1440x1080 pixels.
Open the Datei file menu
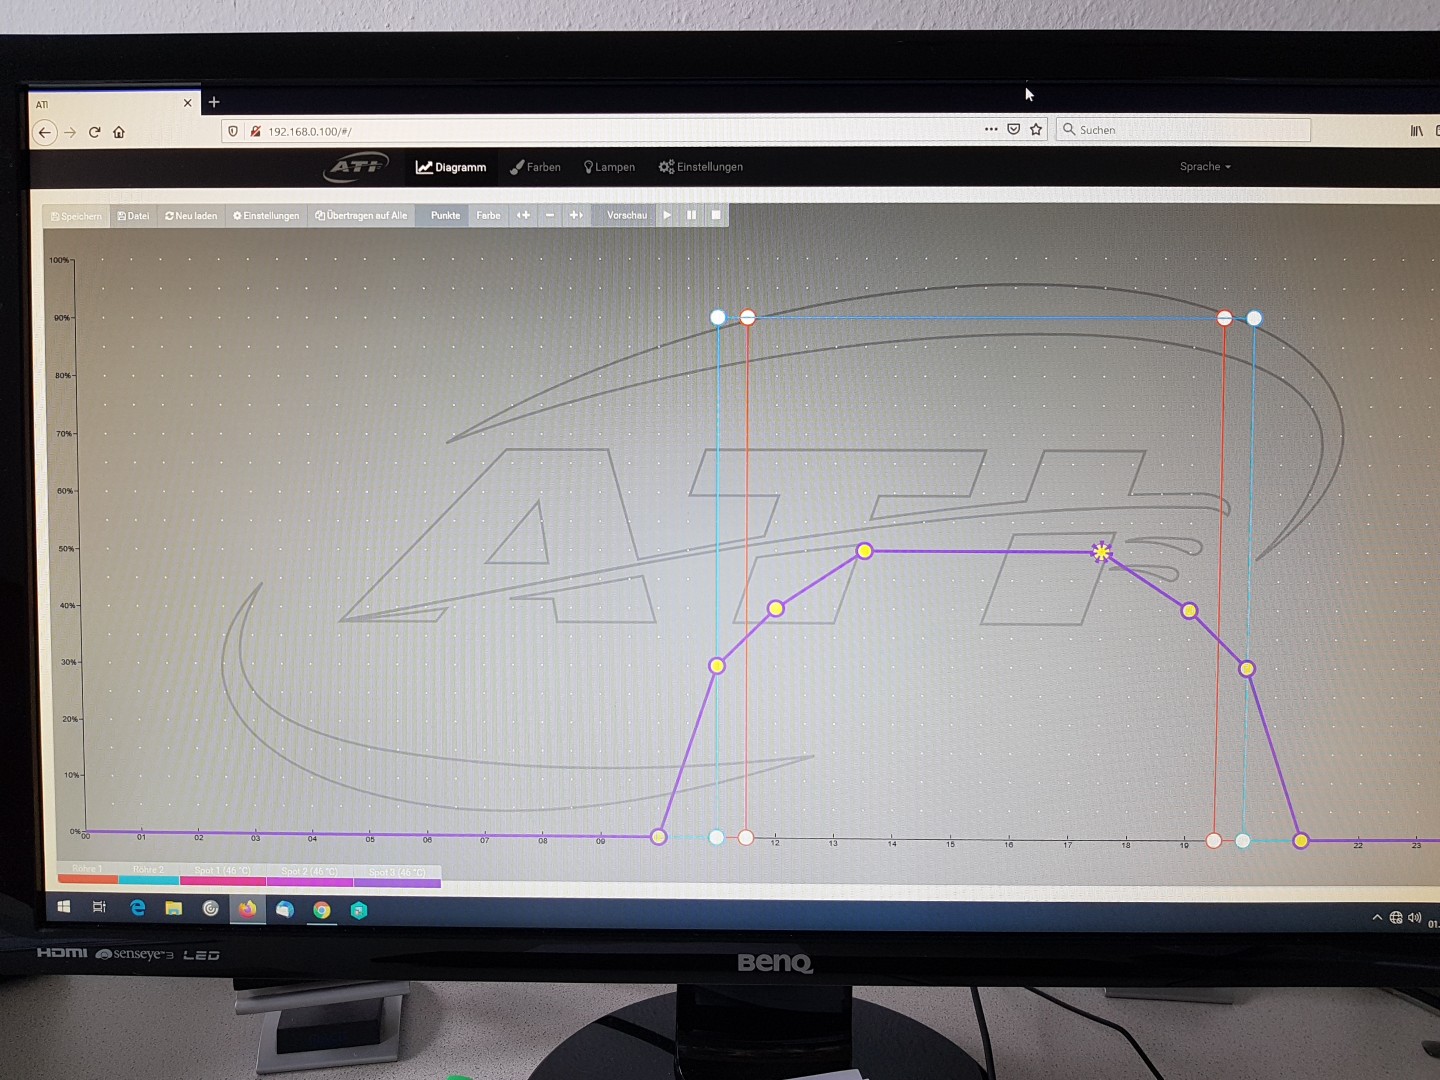pyautogui.click(x=133, y=216)
